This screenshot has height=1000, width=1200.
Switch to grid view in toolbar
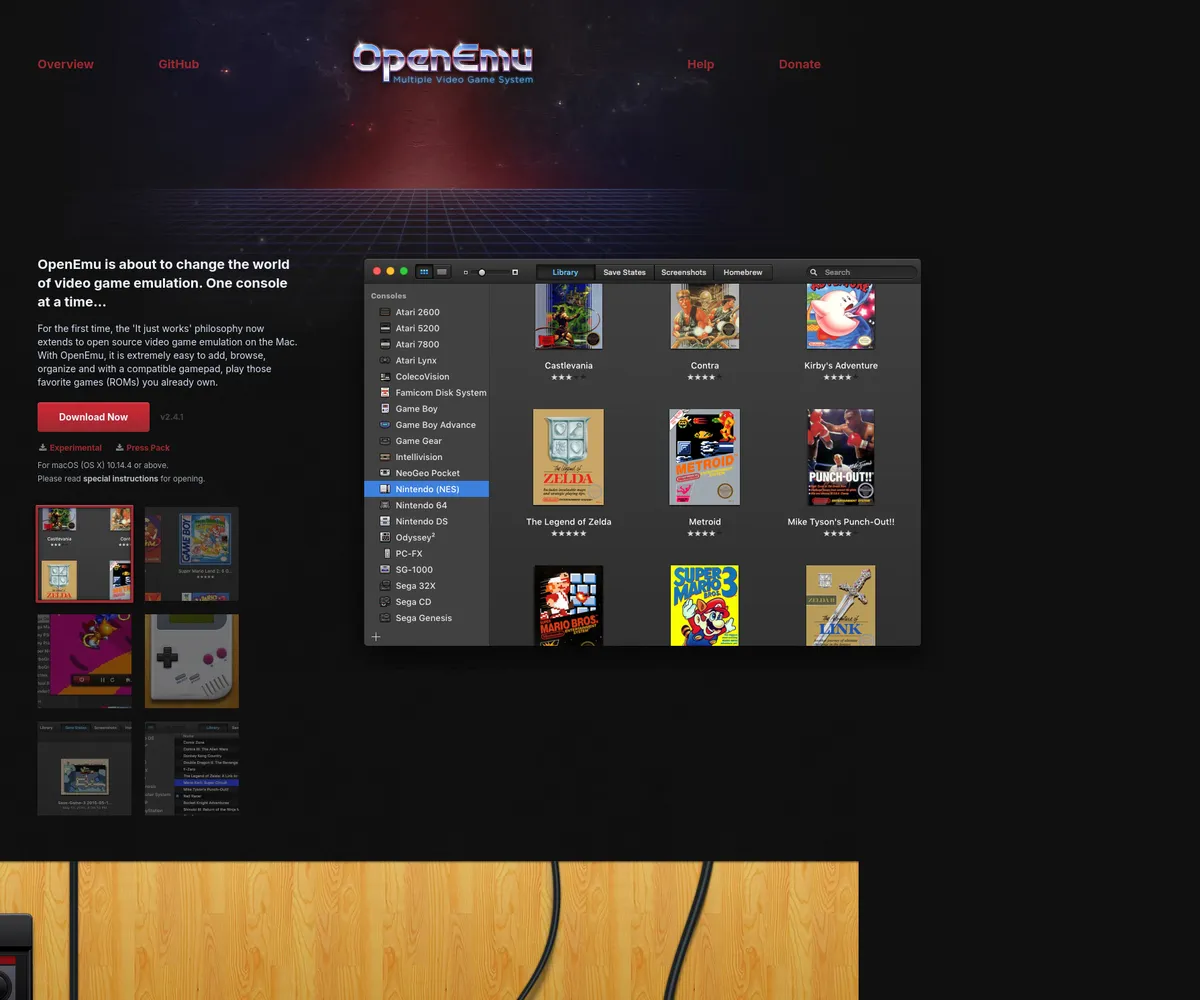424,272
